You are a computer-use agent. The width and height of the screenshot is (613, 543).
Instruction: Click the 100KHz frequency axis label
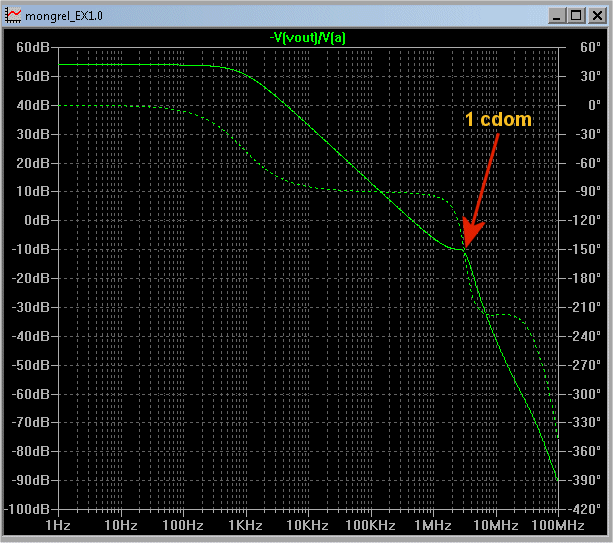(370, 525)
